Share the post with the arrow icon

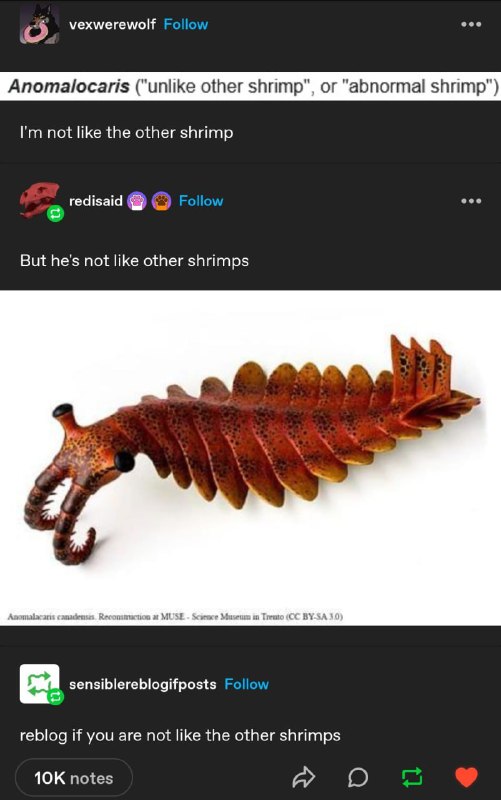pyautogui.click(x=304, y=777)
